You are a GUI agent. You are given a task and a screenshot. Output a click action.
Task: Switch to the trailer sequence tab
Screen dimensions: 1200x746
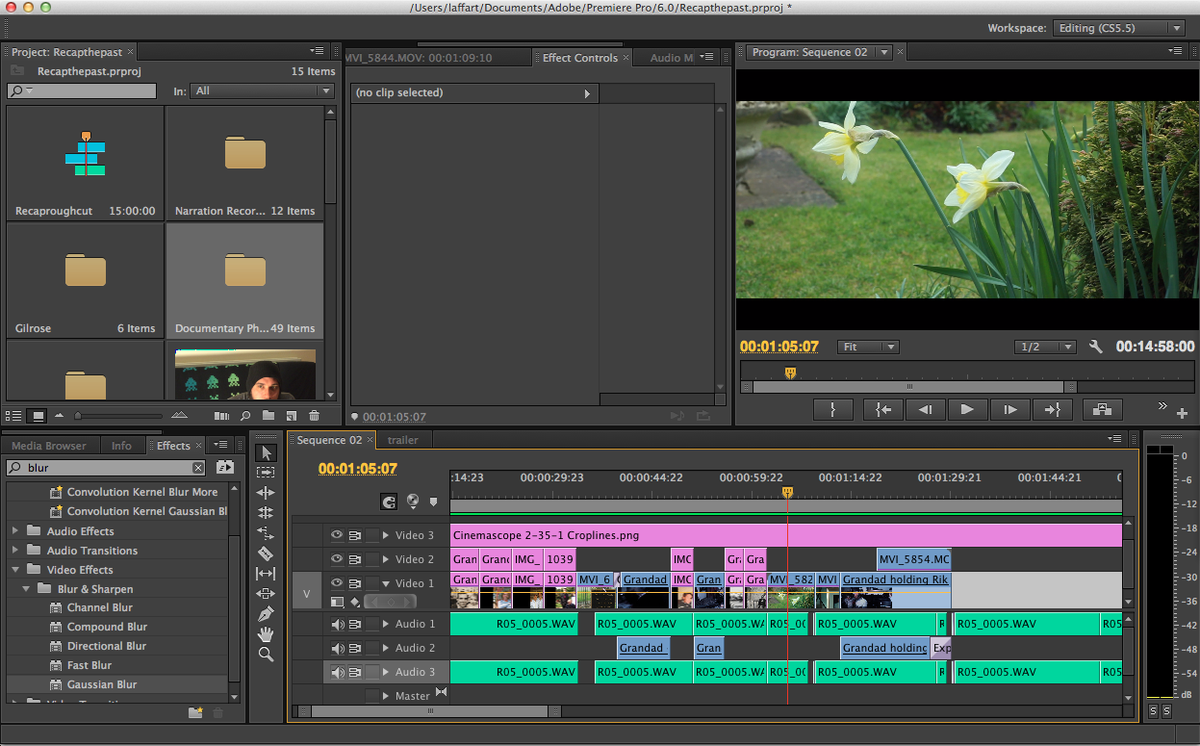403,440
